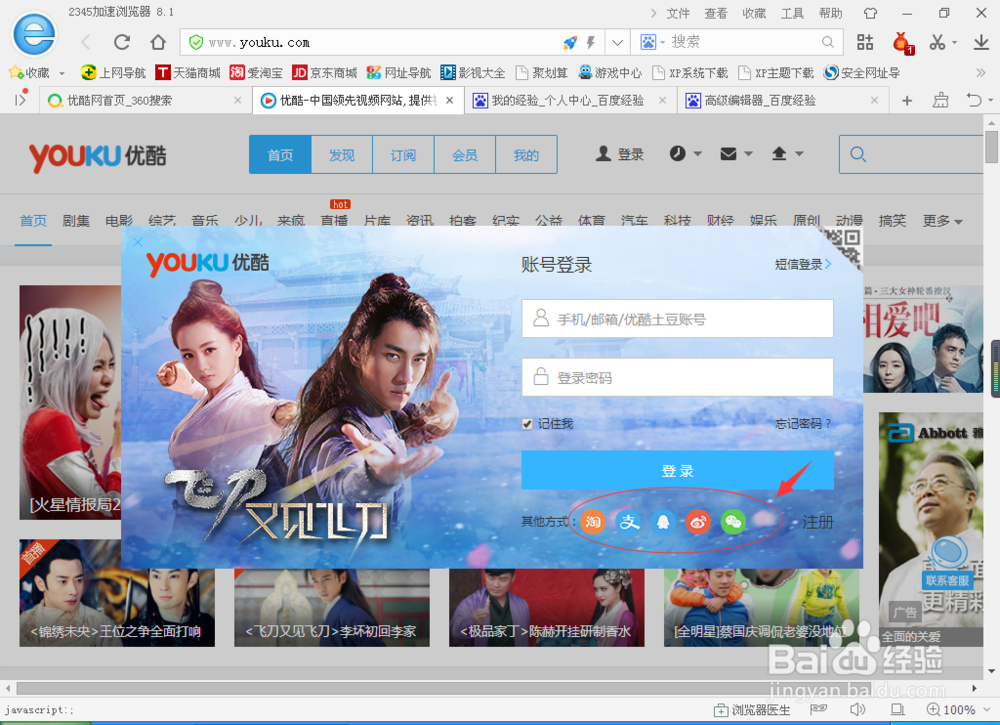Open 京东商城 bookmark
Image resolution: width=1000 pixels, height=725 pixels.
(325, 73)
